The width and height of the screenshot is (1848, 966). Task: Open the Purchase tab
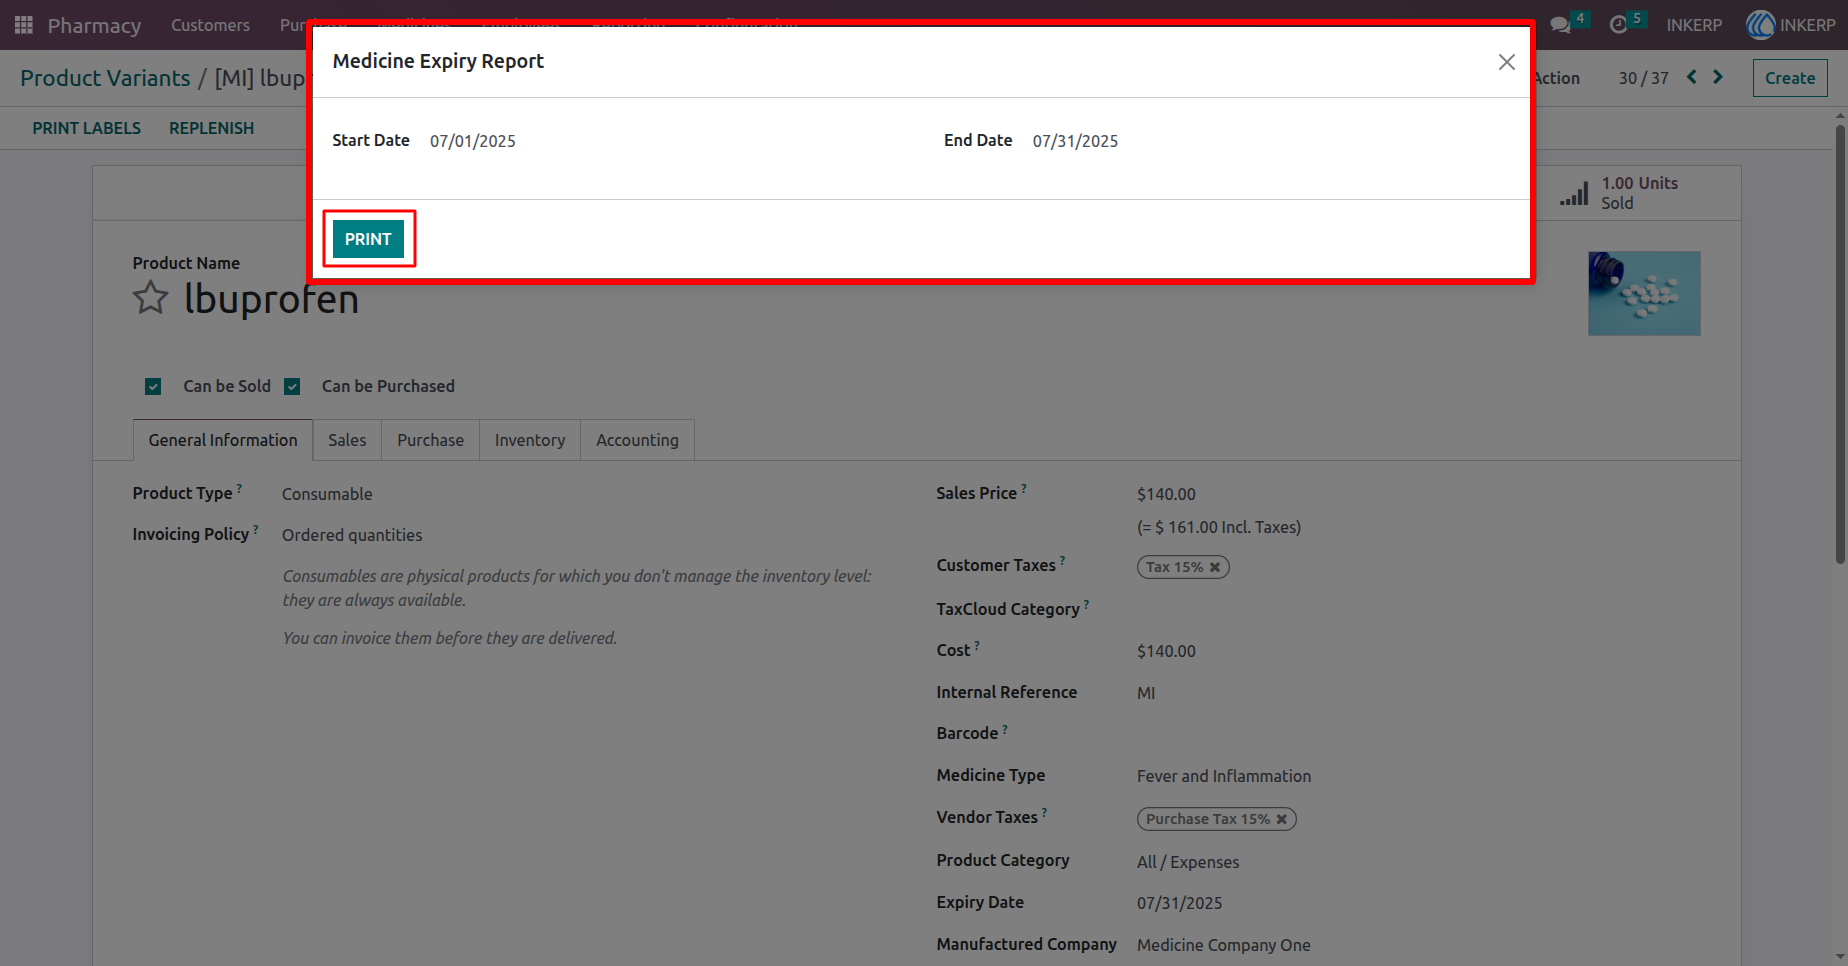(x=430, y=440)
